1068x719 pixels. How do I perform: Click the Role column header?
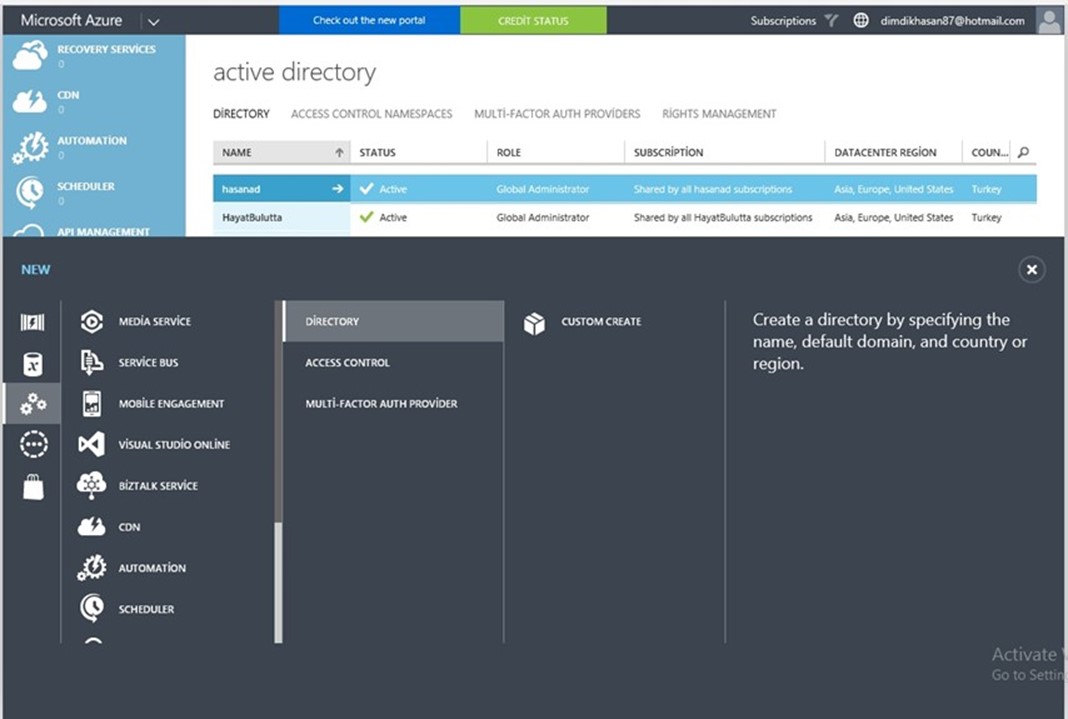pyautogui.click(x=556, y=153)
